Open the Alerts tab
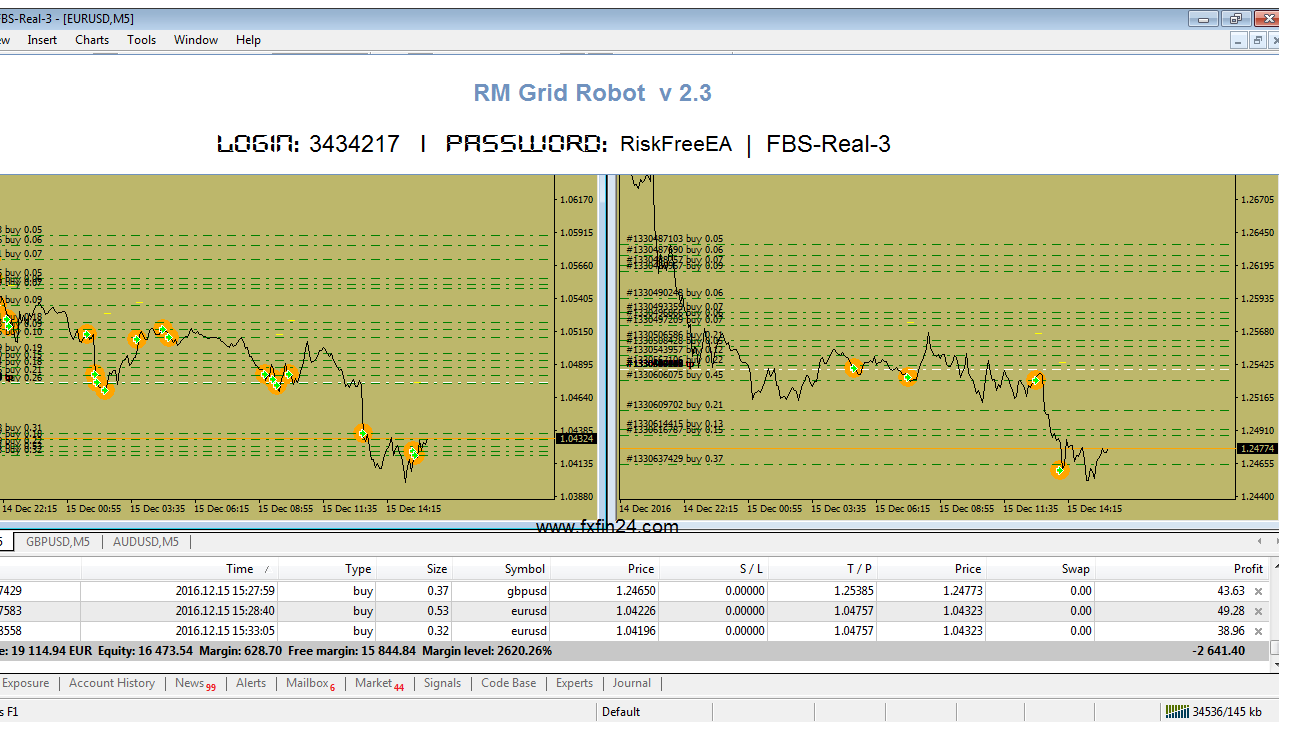1289x735 pixels. pyautogui.click(x=251, y=683)
